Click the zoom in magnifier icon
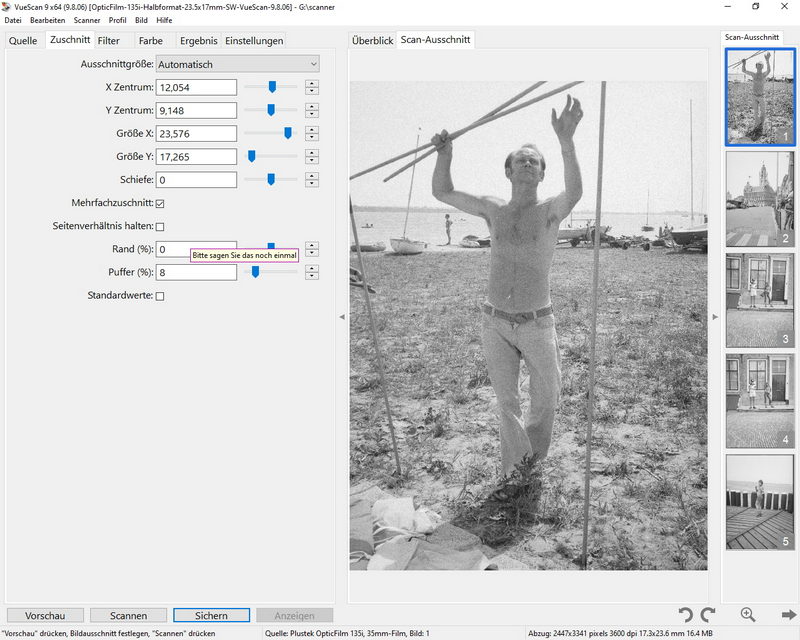 [748, 615]
